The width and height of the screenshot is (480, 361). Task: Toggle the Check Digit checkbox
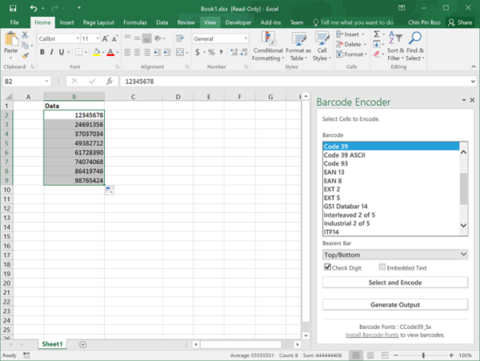pos(328,267)
